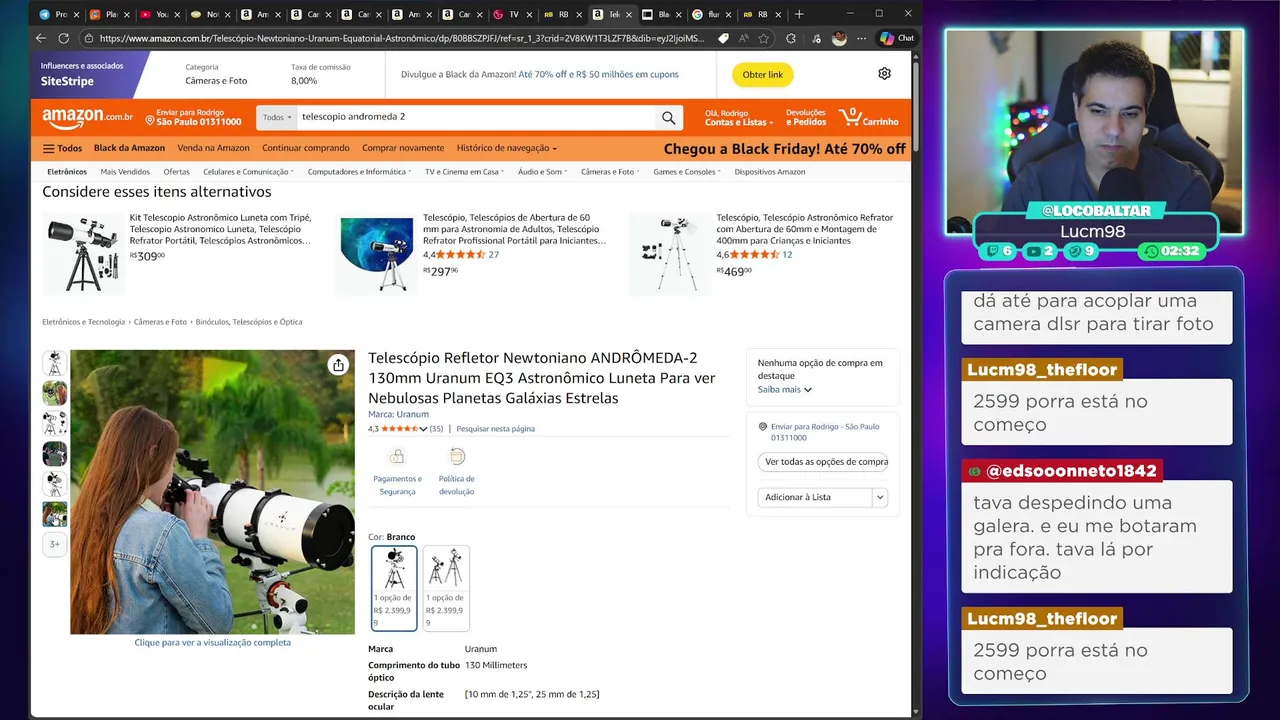Click the Obter link button

point(762,75)
